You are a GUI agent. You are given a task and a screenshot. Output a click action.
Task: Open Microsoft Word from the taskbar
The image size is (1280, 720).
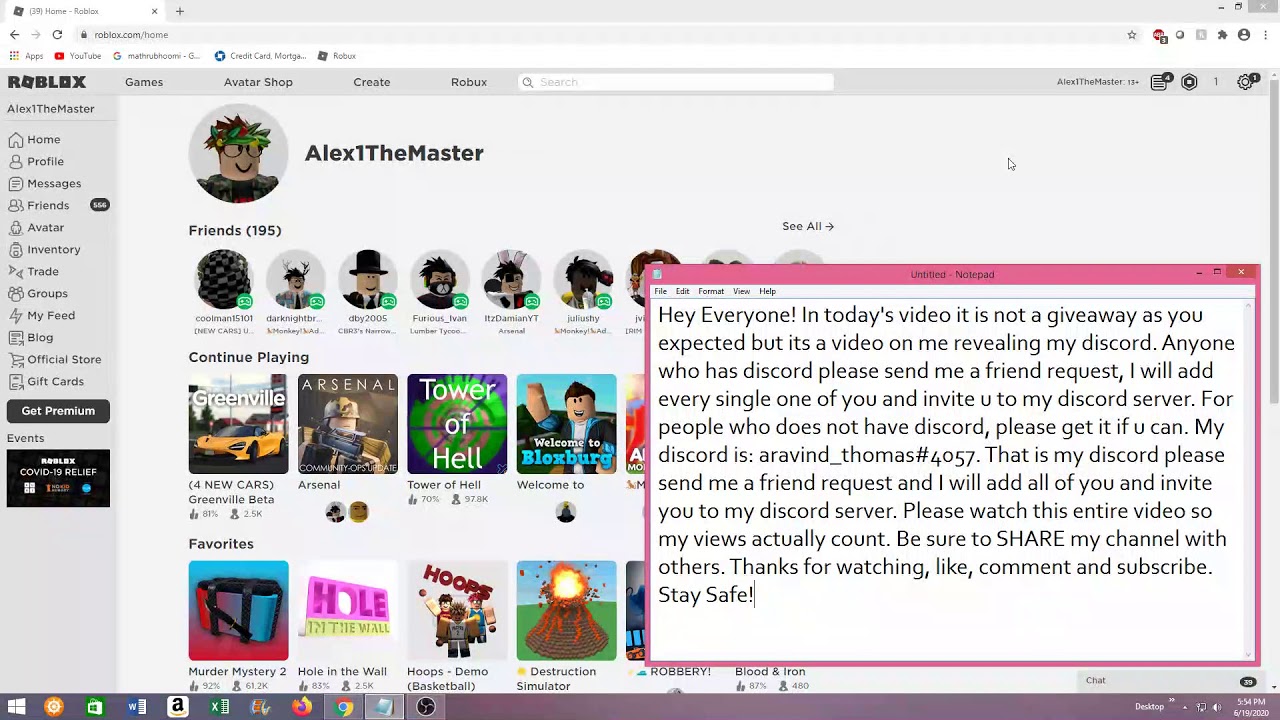tap(136, 707)
